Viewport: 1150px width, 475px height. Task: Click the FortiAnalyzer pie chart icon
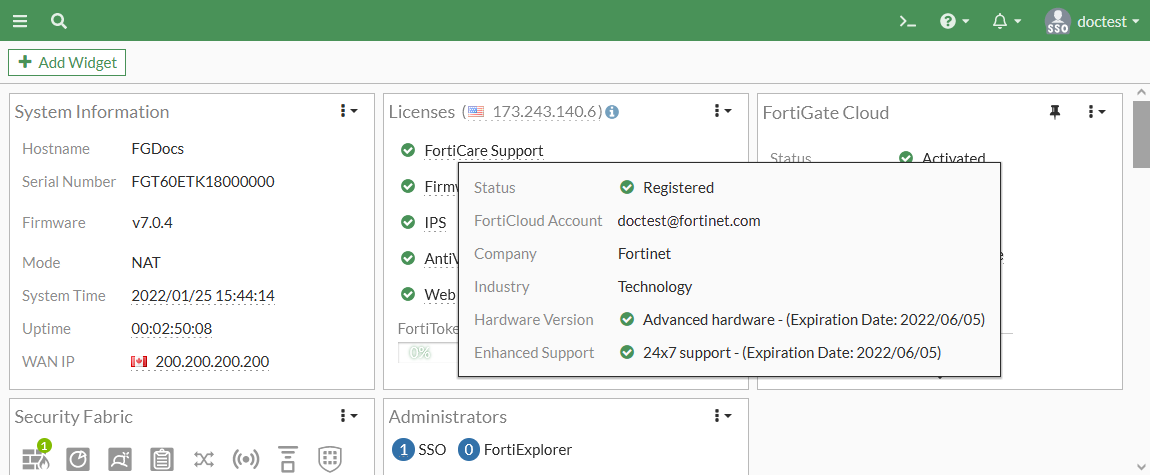(78, 459)
